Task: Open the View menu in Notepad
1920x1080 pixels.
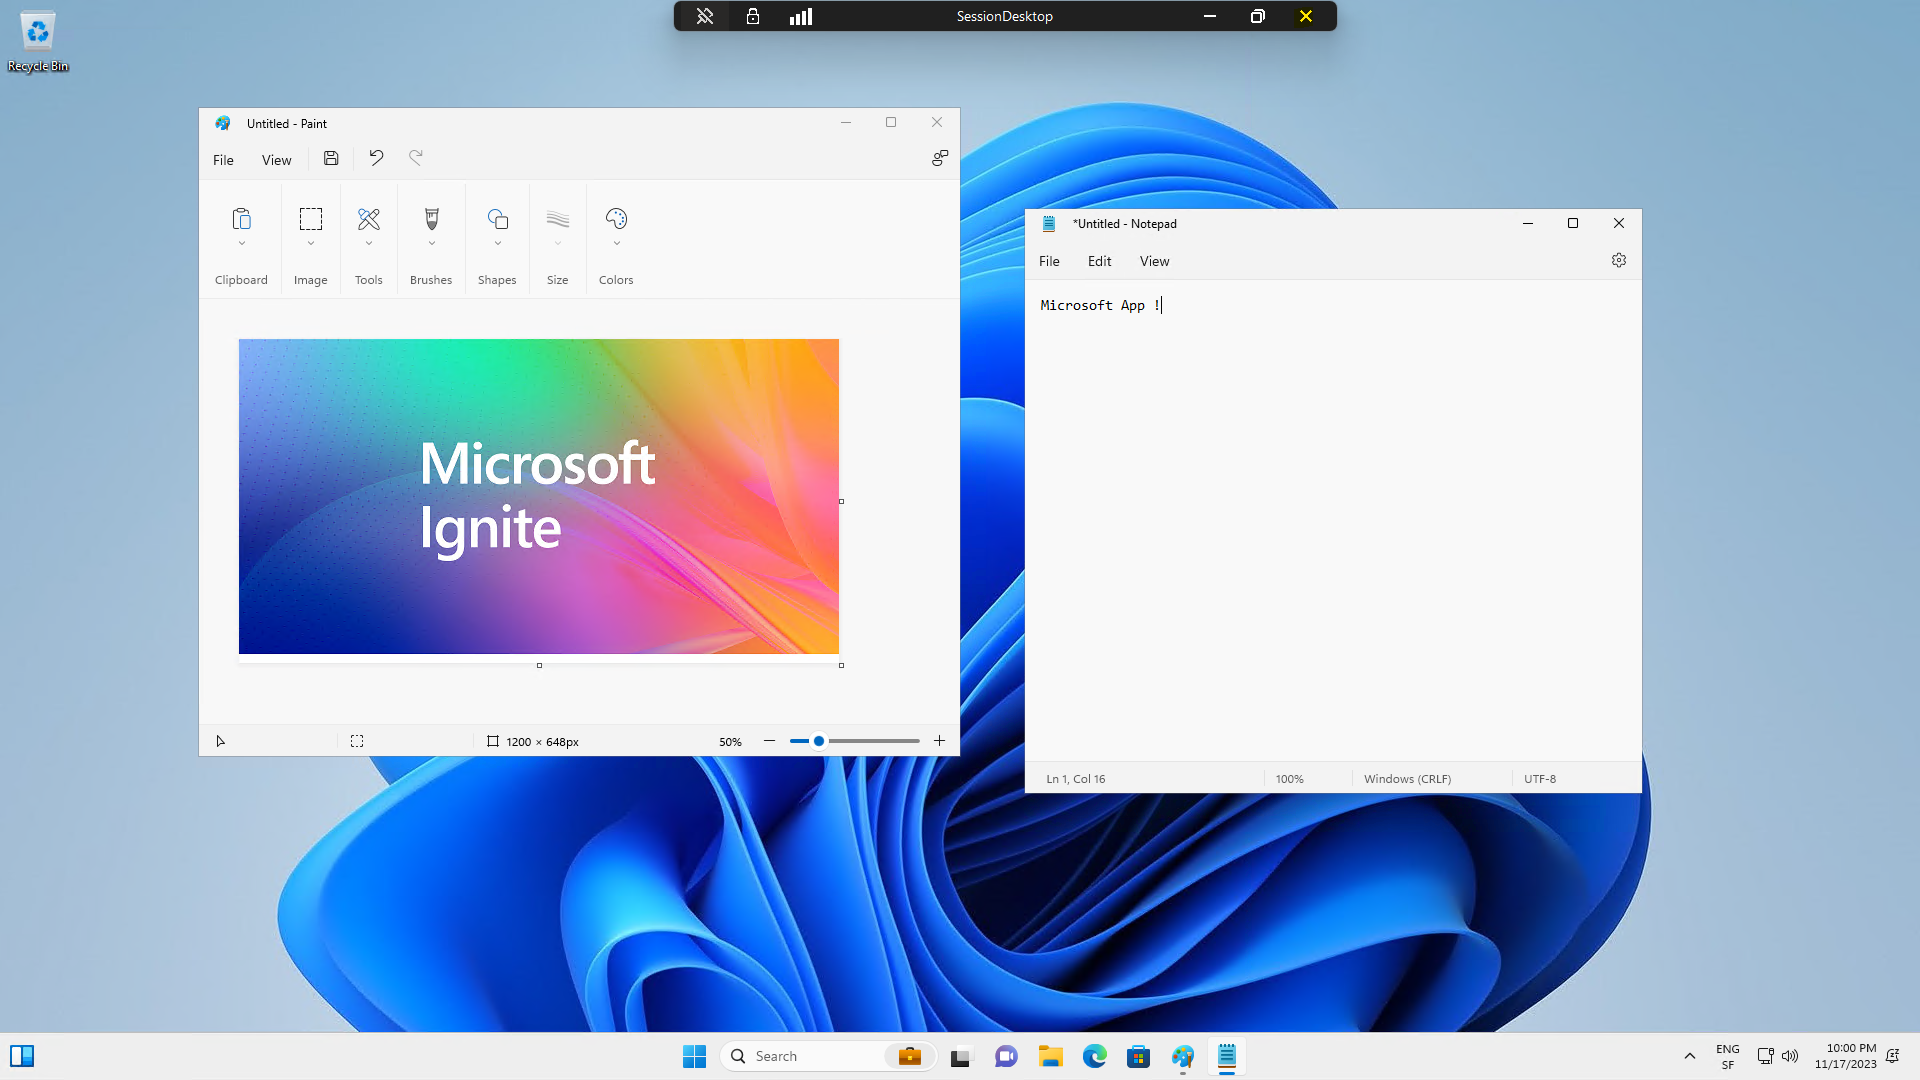Action: pos(1154,261)
